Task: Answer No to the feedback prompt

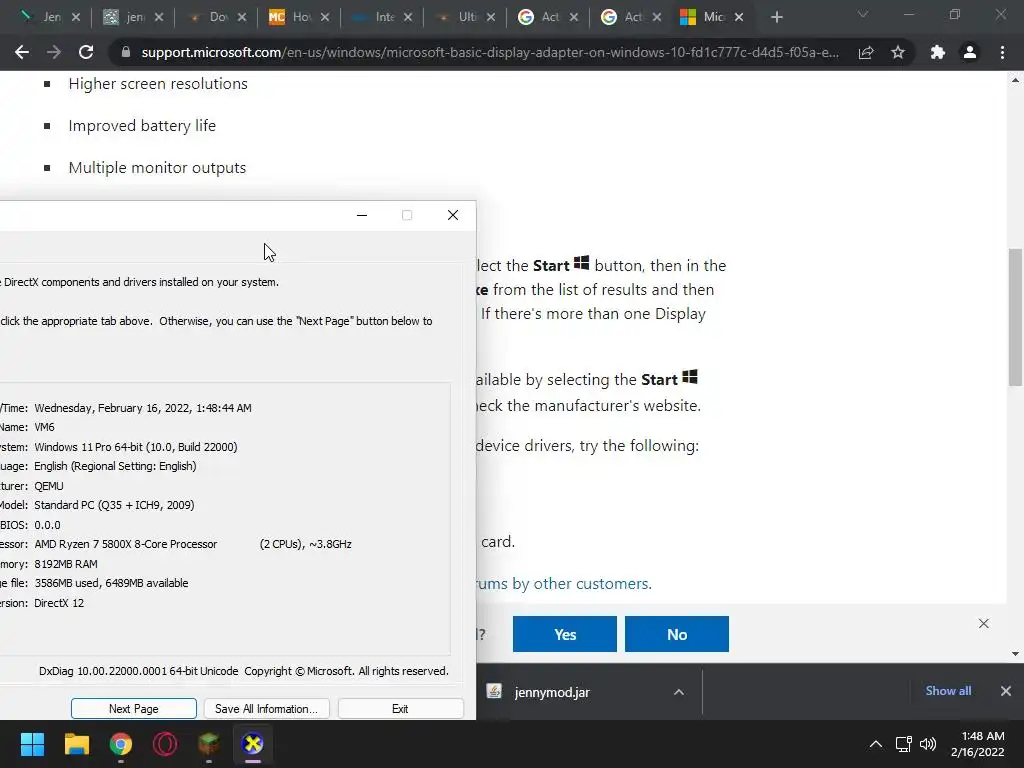Action: point(677,634)
